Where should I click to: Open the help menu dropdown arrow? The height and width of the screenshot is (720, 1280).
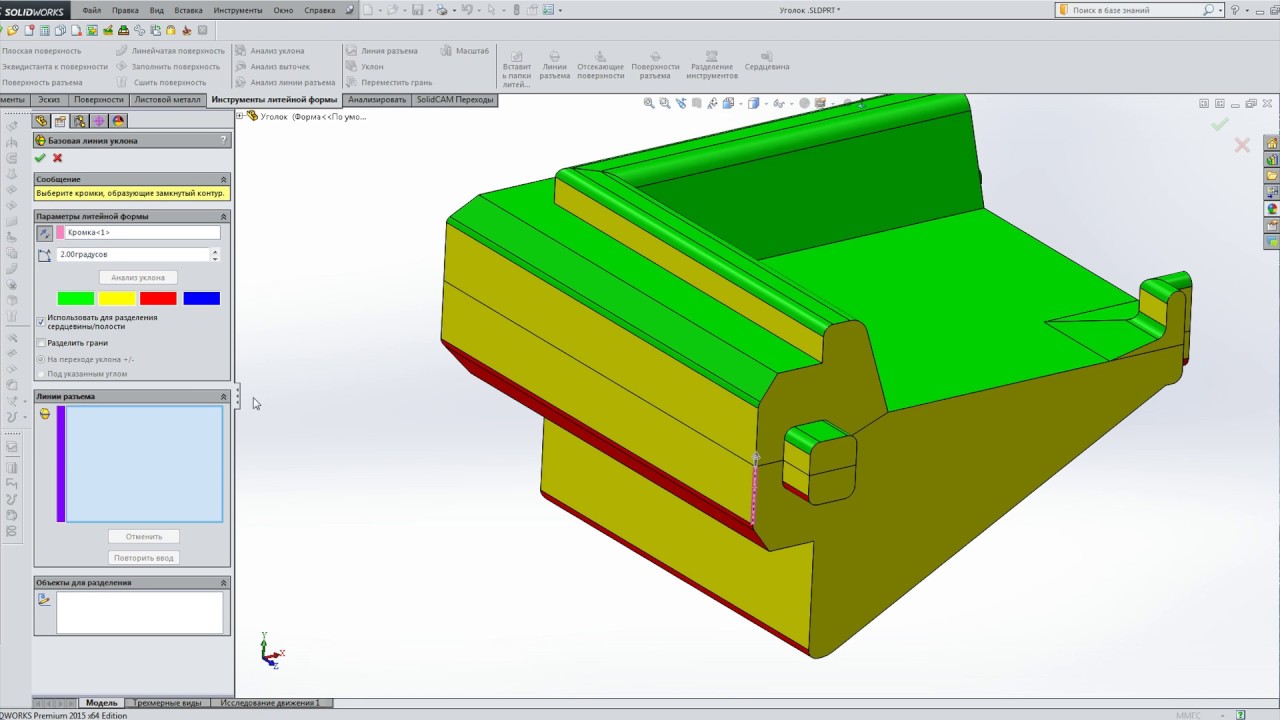click(1246, 10)
